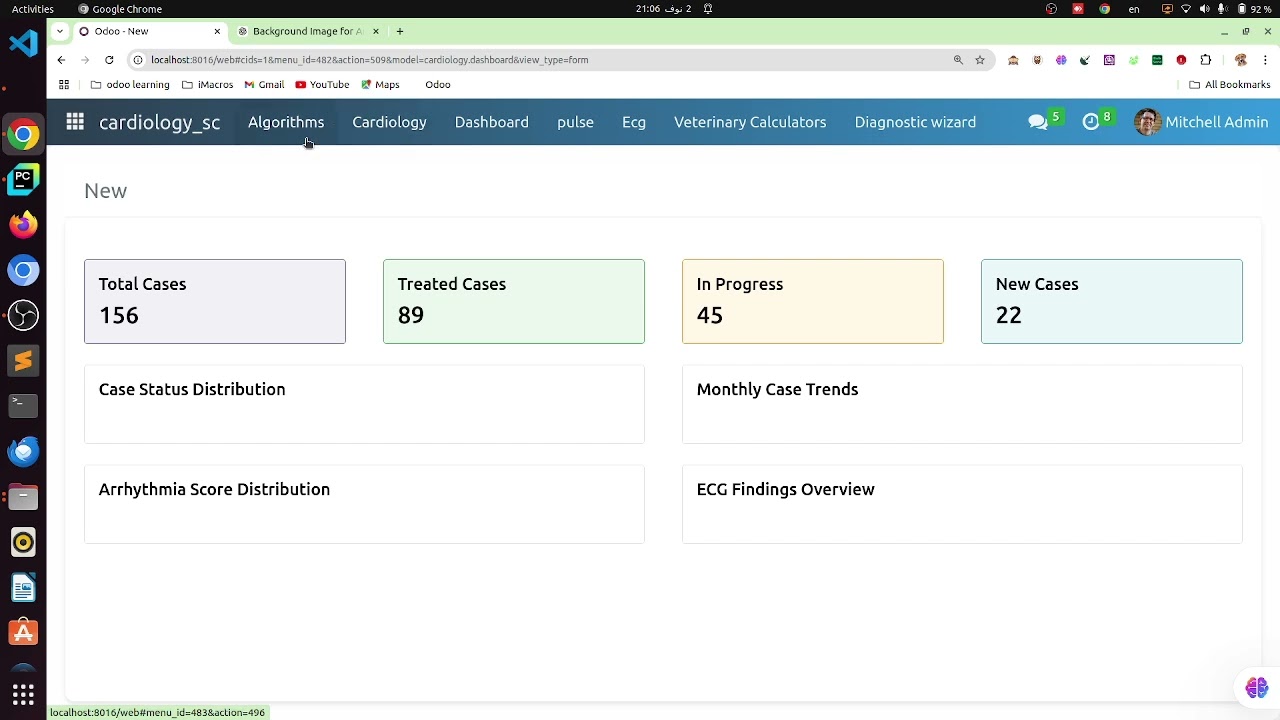The width and height of the screenshot is (1280, 720).
Task: Open the conversations messages icon
Action: tap(1038, 122)
